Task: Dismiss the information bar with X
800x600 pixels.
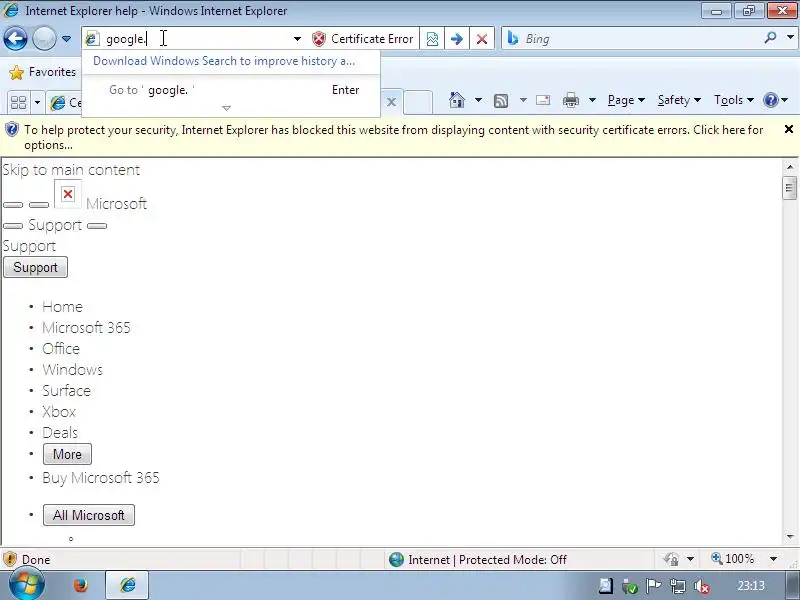Action: pyautogui.click(x=788, y=129)
